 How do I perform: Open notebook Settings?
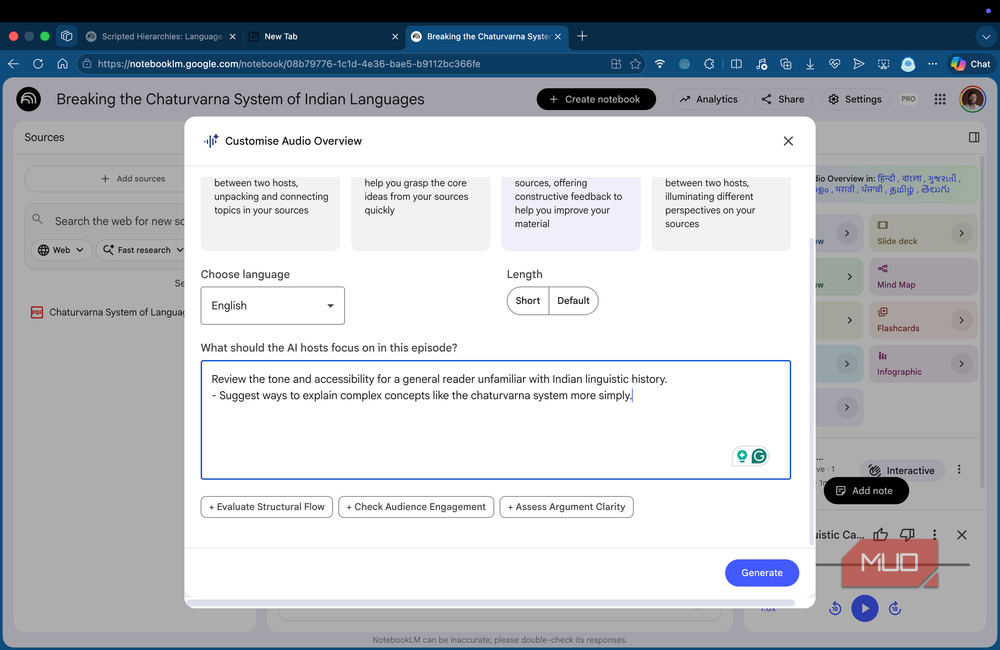pos(855,99)
